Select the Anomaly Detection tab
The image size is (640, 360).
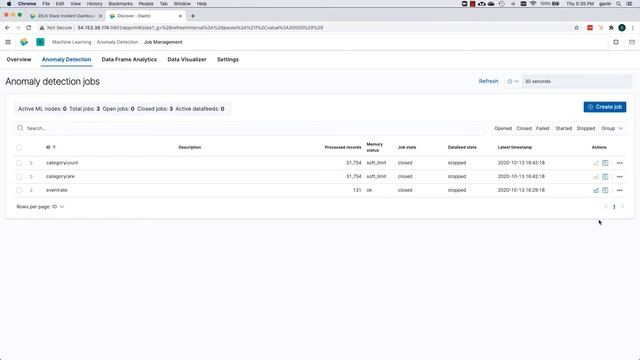(67, 60)
